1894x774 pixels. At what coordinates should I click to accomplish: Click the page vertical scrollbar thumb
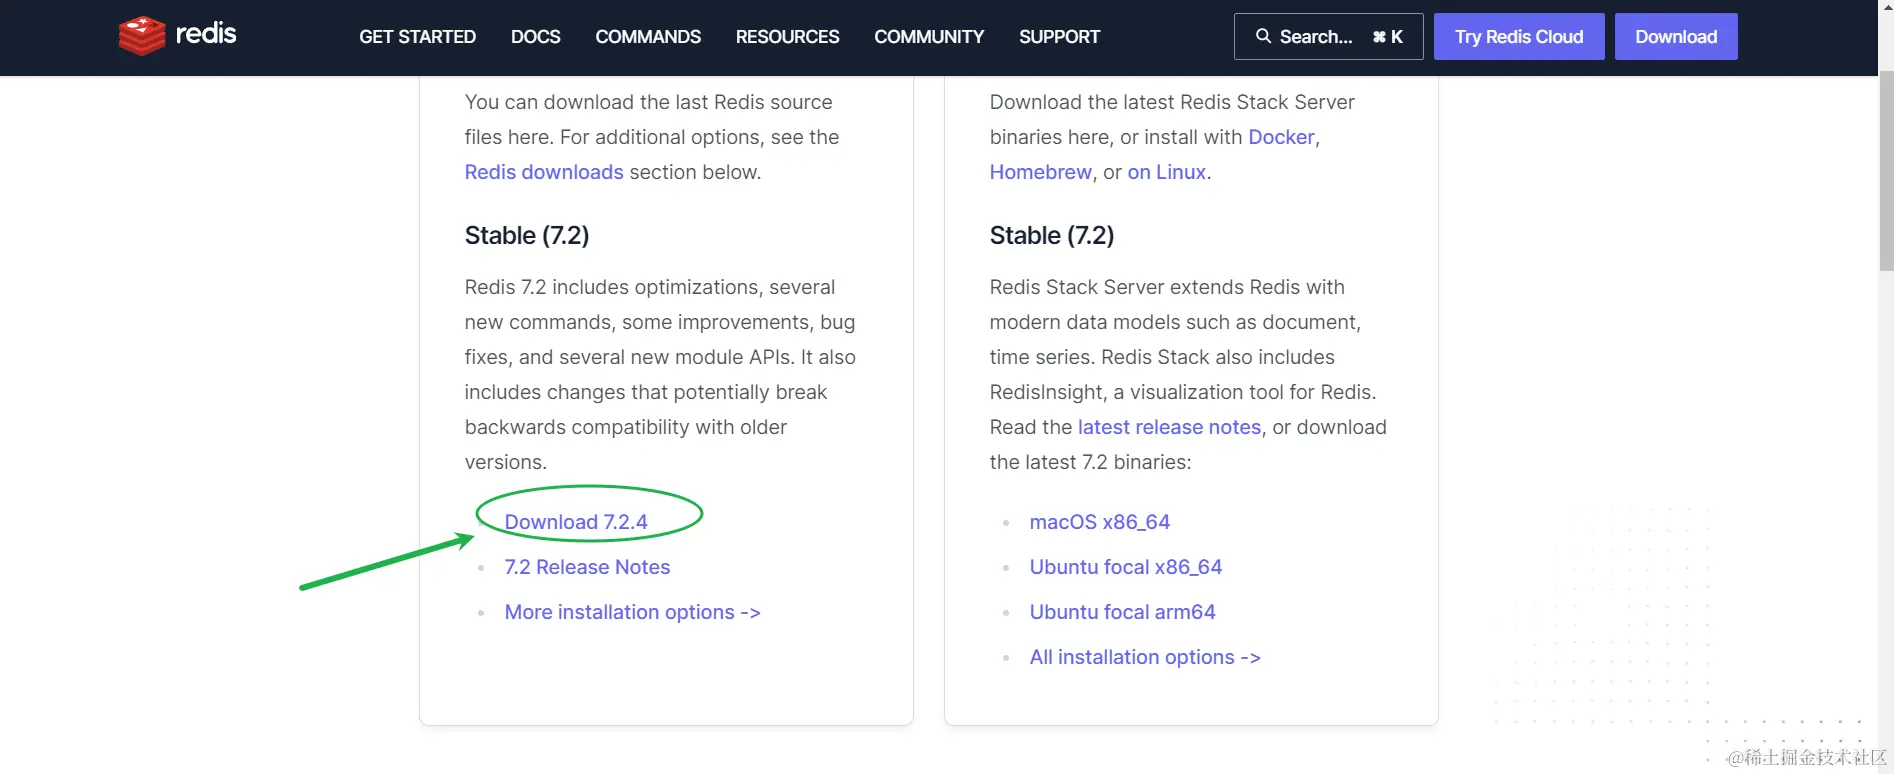[1886, 170]
